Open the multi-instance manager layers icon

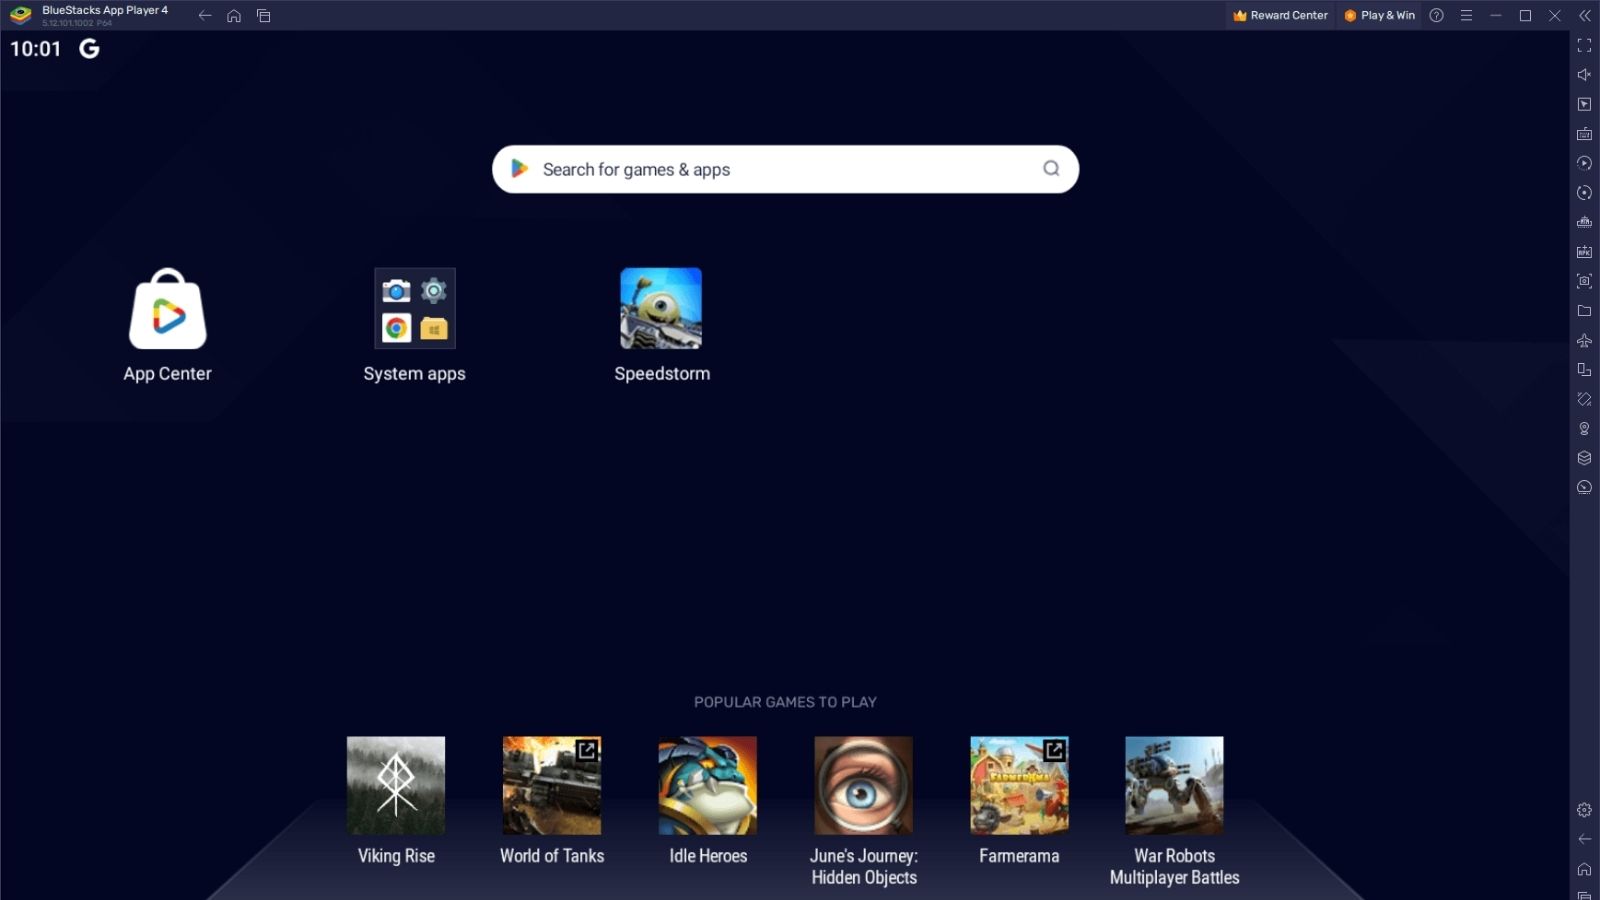coord(1584,458)
